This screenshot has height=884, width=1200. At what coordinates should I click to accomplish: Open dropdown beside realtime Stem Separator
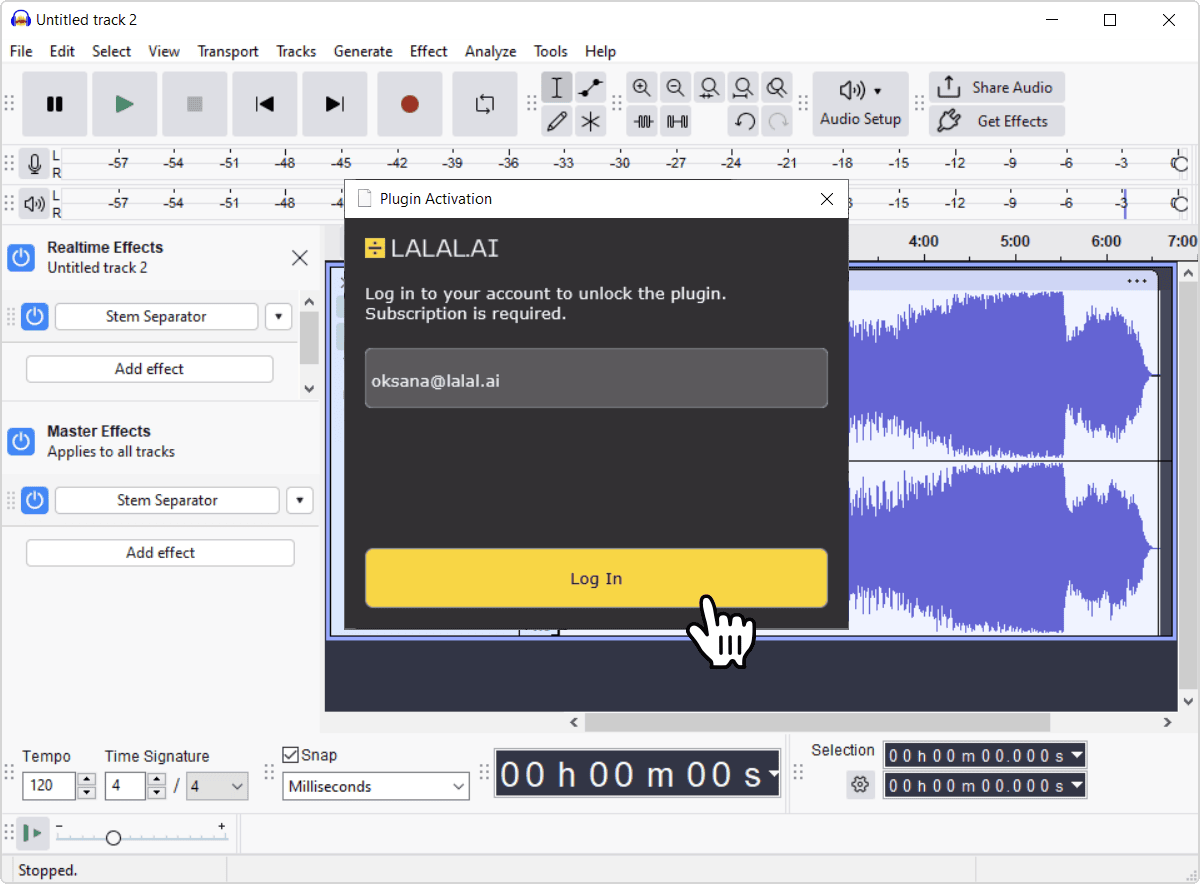[x=278, y=317]
